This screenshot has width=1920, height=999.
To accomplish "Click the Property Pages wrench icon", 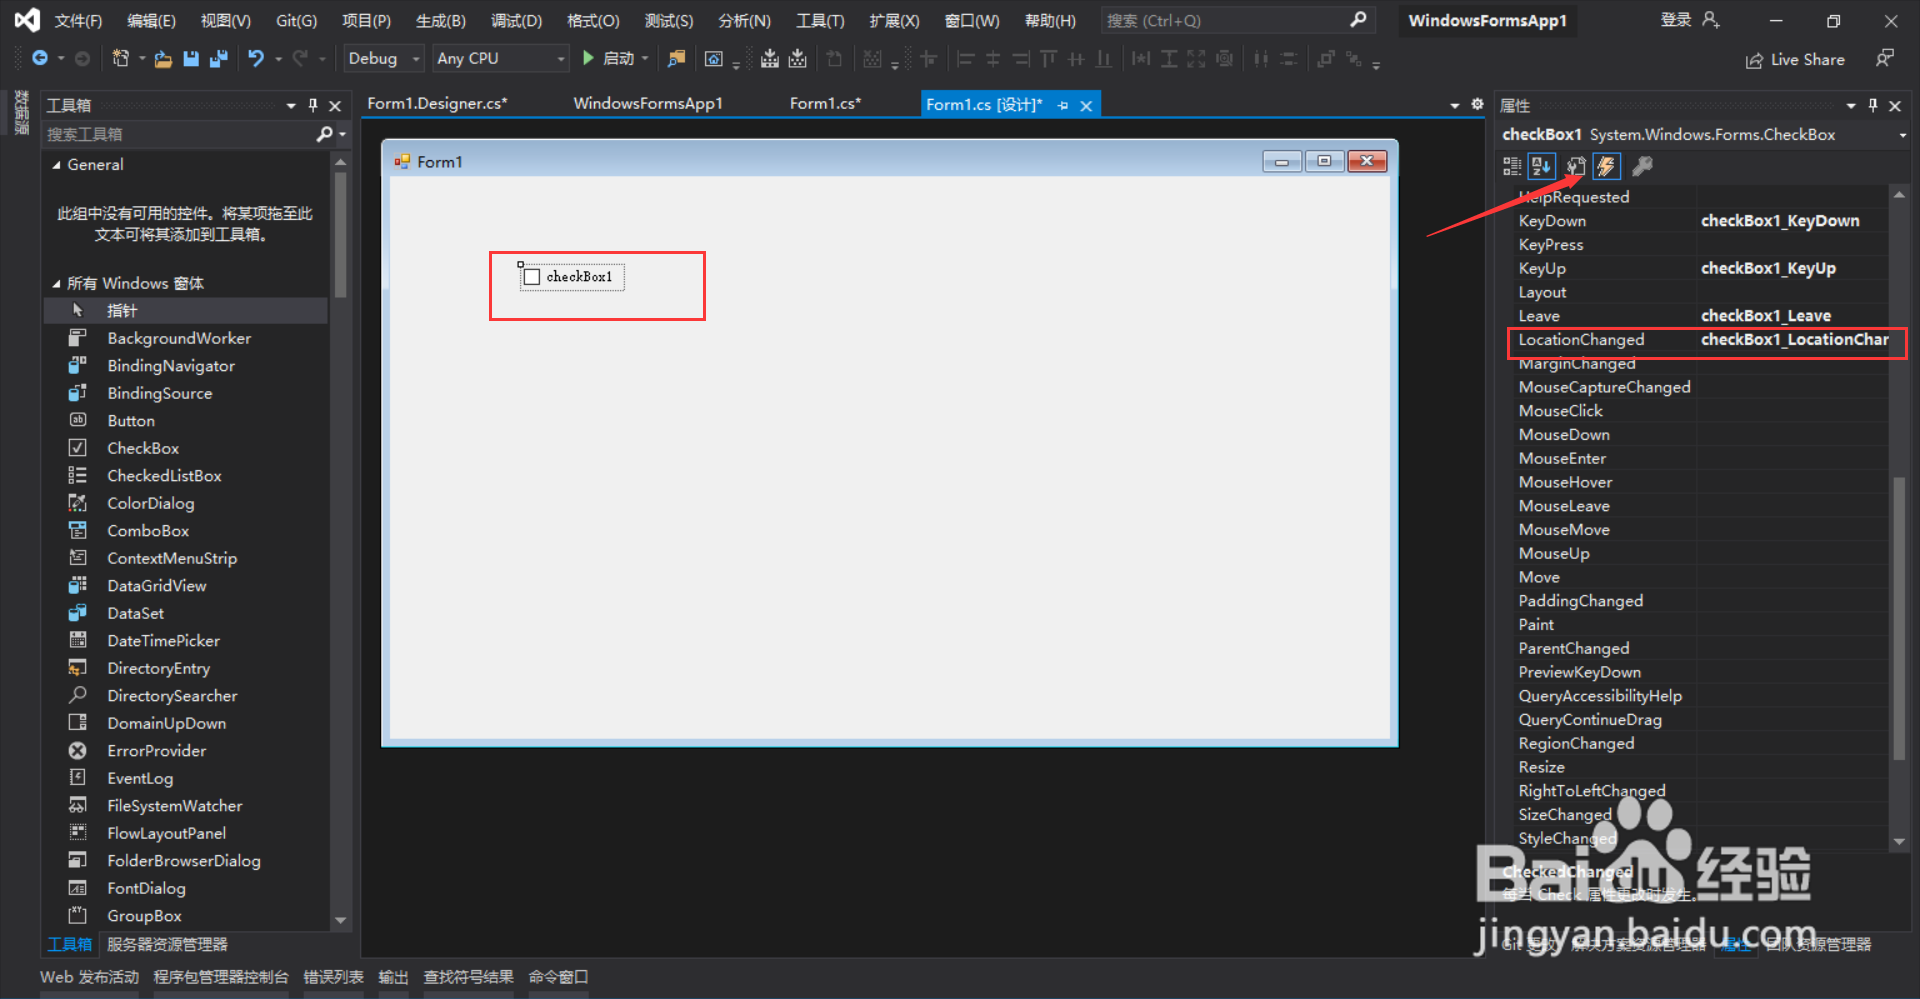I will 1642,166.
